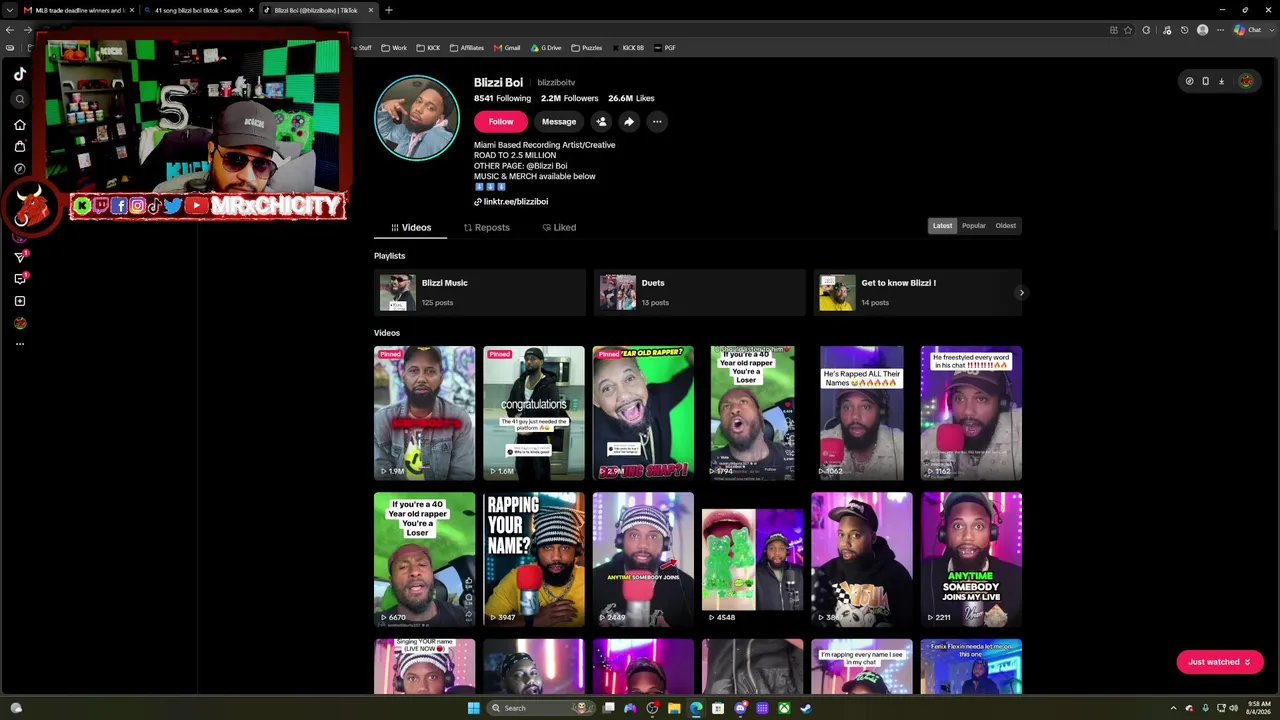Open the G Drive bookmark

[546, 48]
